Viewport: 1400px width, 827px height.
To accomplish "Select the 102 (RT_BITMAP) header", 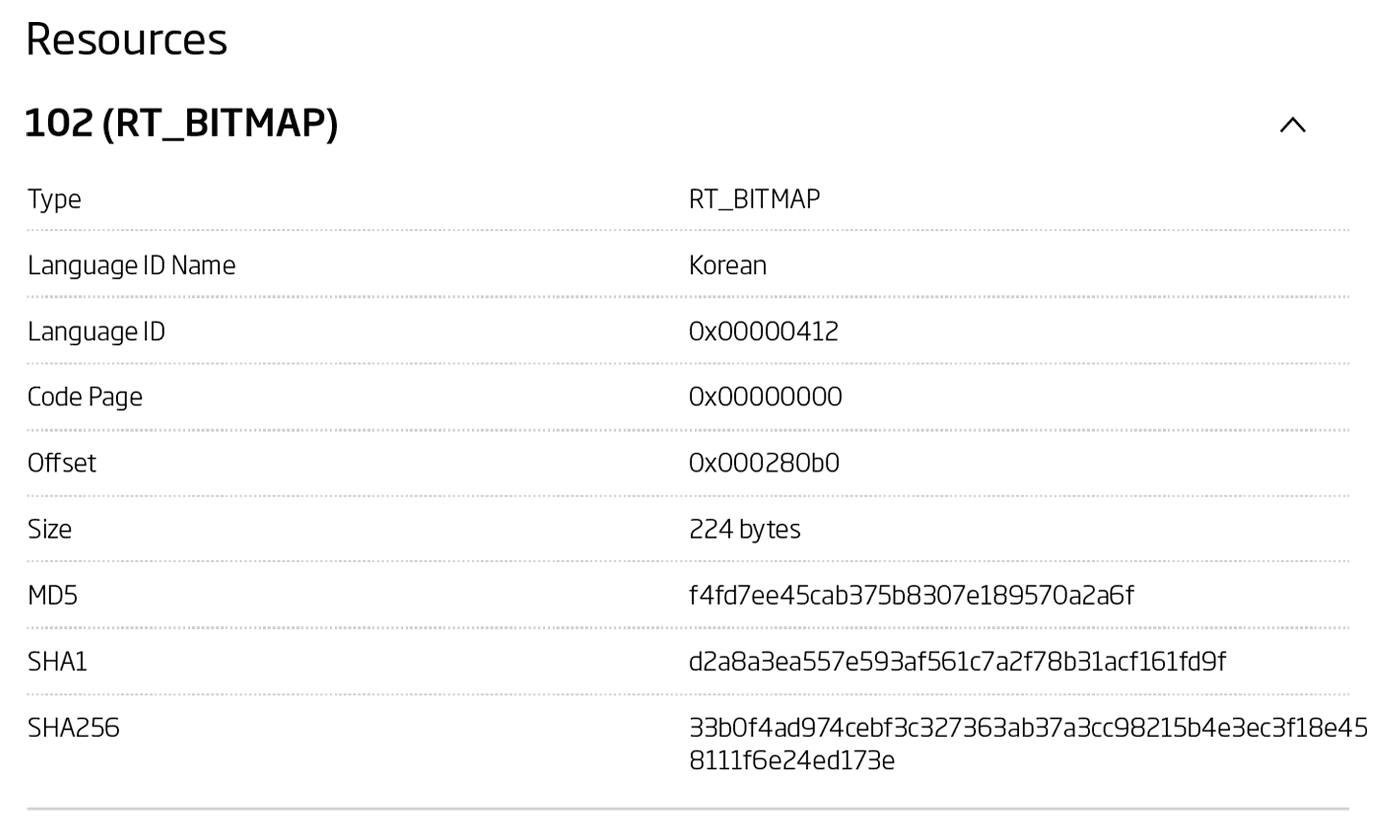I will click(x=180, y=122).
